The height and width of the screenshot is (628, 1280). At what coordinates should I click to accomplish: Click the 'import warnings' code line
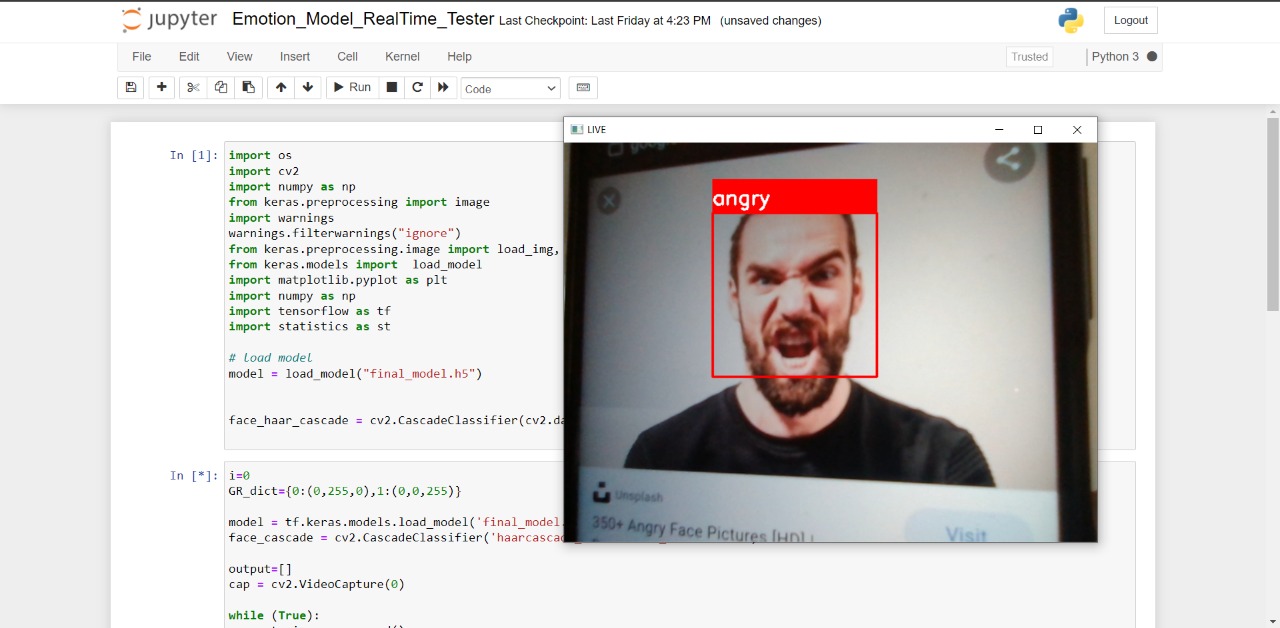[x=281, y=218]
